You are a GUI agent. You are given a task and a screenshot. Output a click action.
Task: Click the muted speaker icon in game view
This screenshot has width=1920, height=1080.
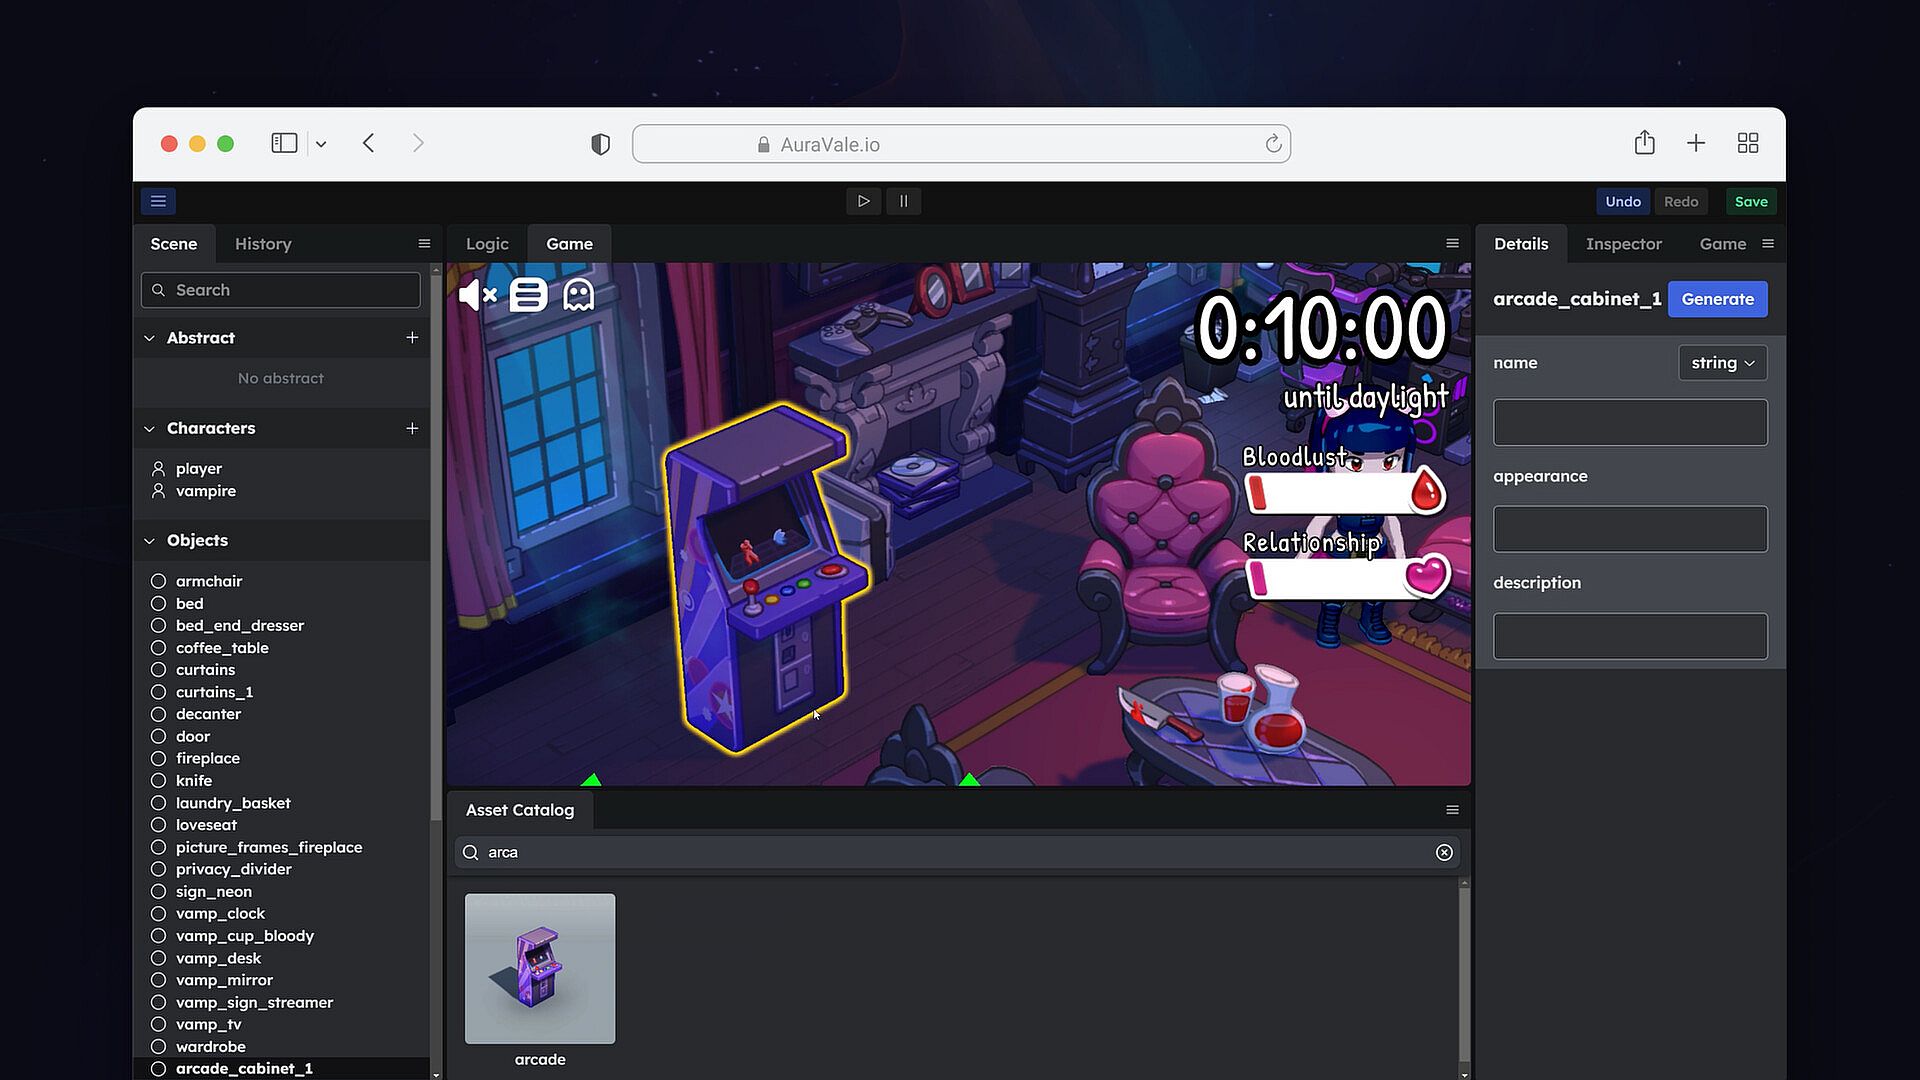tap(477, 295)
